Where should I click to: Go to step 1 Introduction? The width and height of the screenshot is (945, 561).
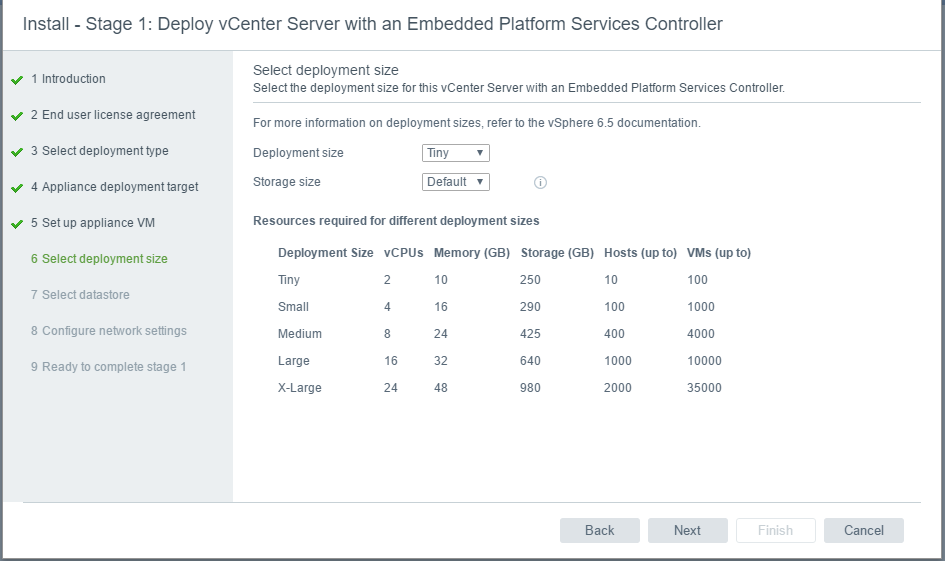(68, 79)
